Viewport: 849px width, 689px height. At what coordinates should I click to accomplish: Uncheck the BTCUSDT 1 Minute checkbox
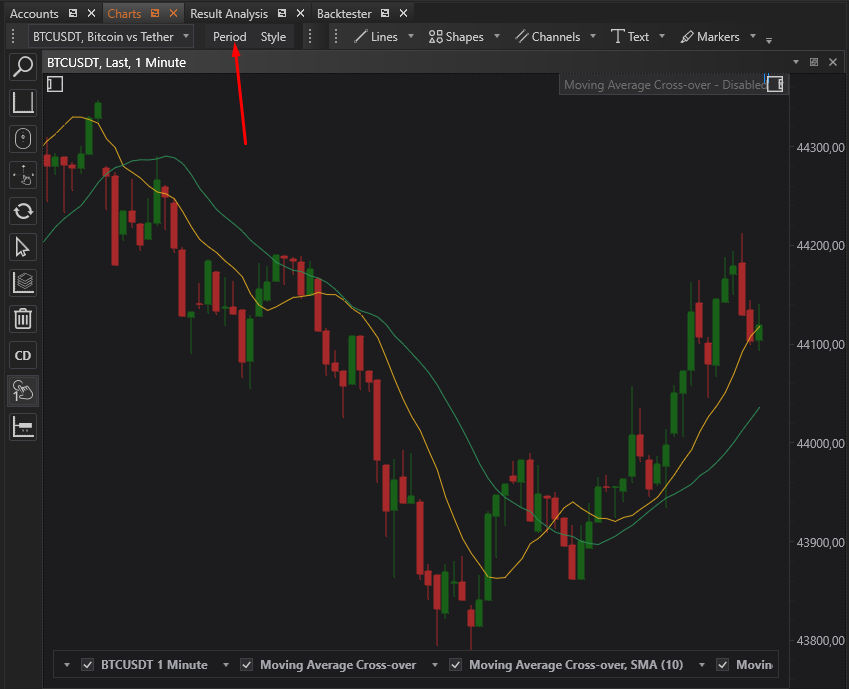(88, 664)
